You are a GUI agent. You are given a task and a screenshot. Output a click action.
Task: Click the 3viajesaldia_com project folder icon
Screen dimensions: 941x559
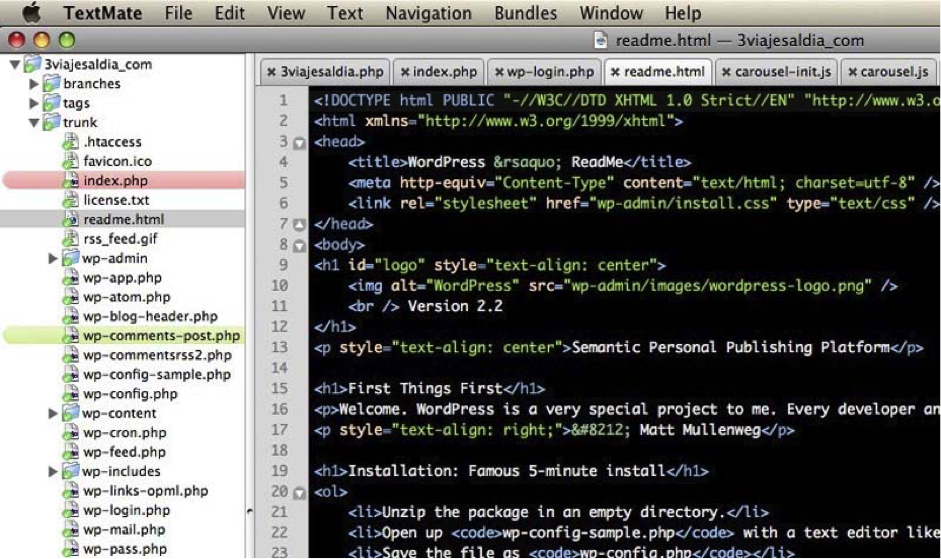32,64
